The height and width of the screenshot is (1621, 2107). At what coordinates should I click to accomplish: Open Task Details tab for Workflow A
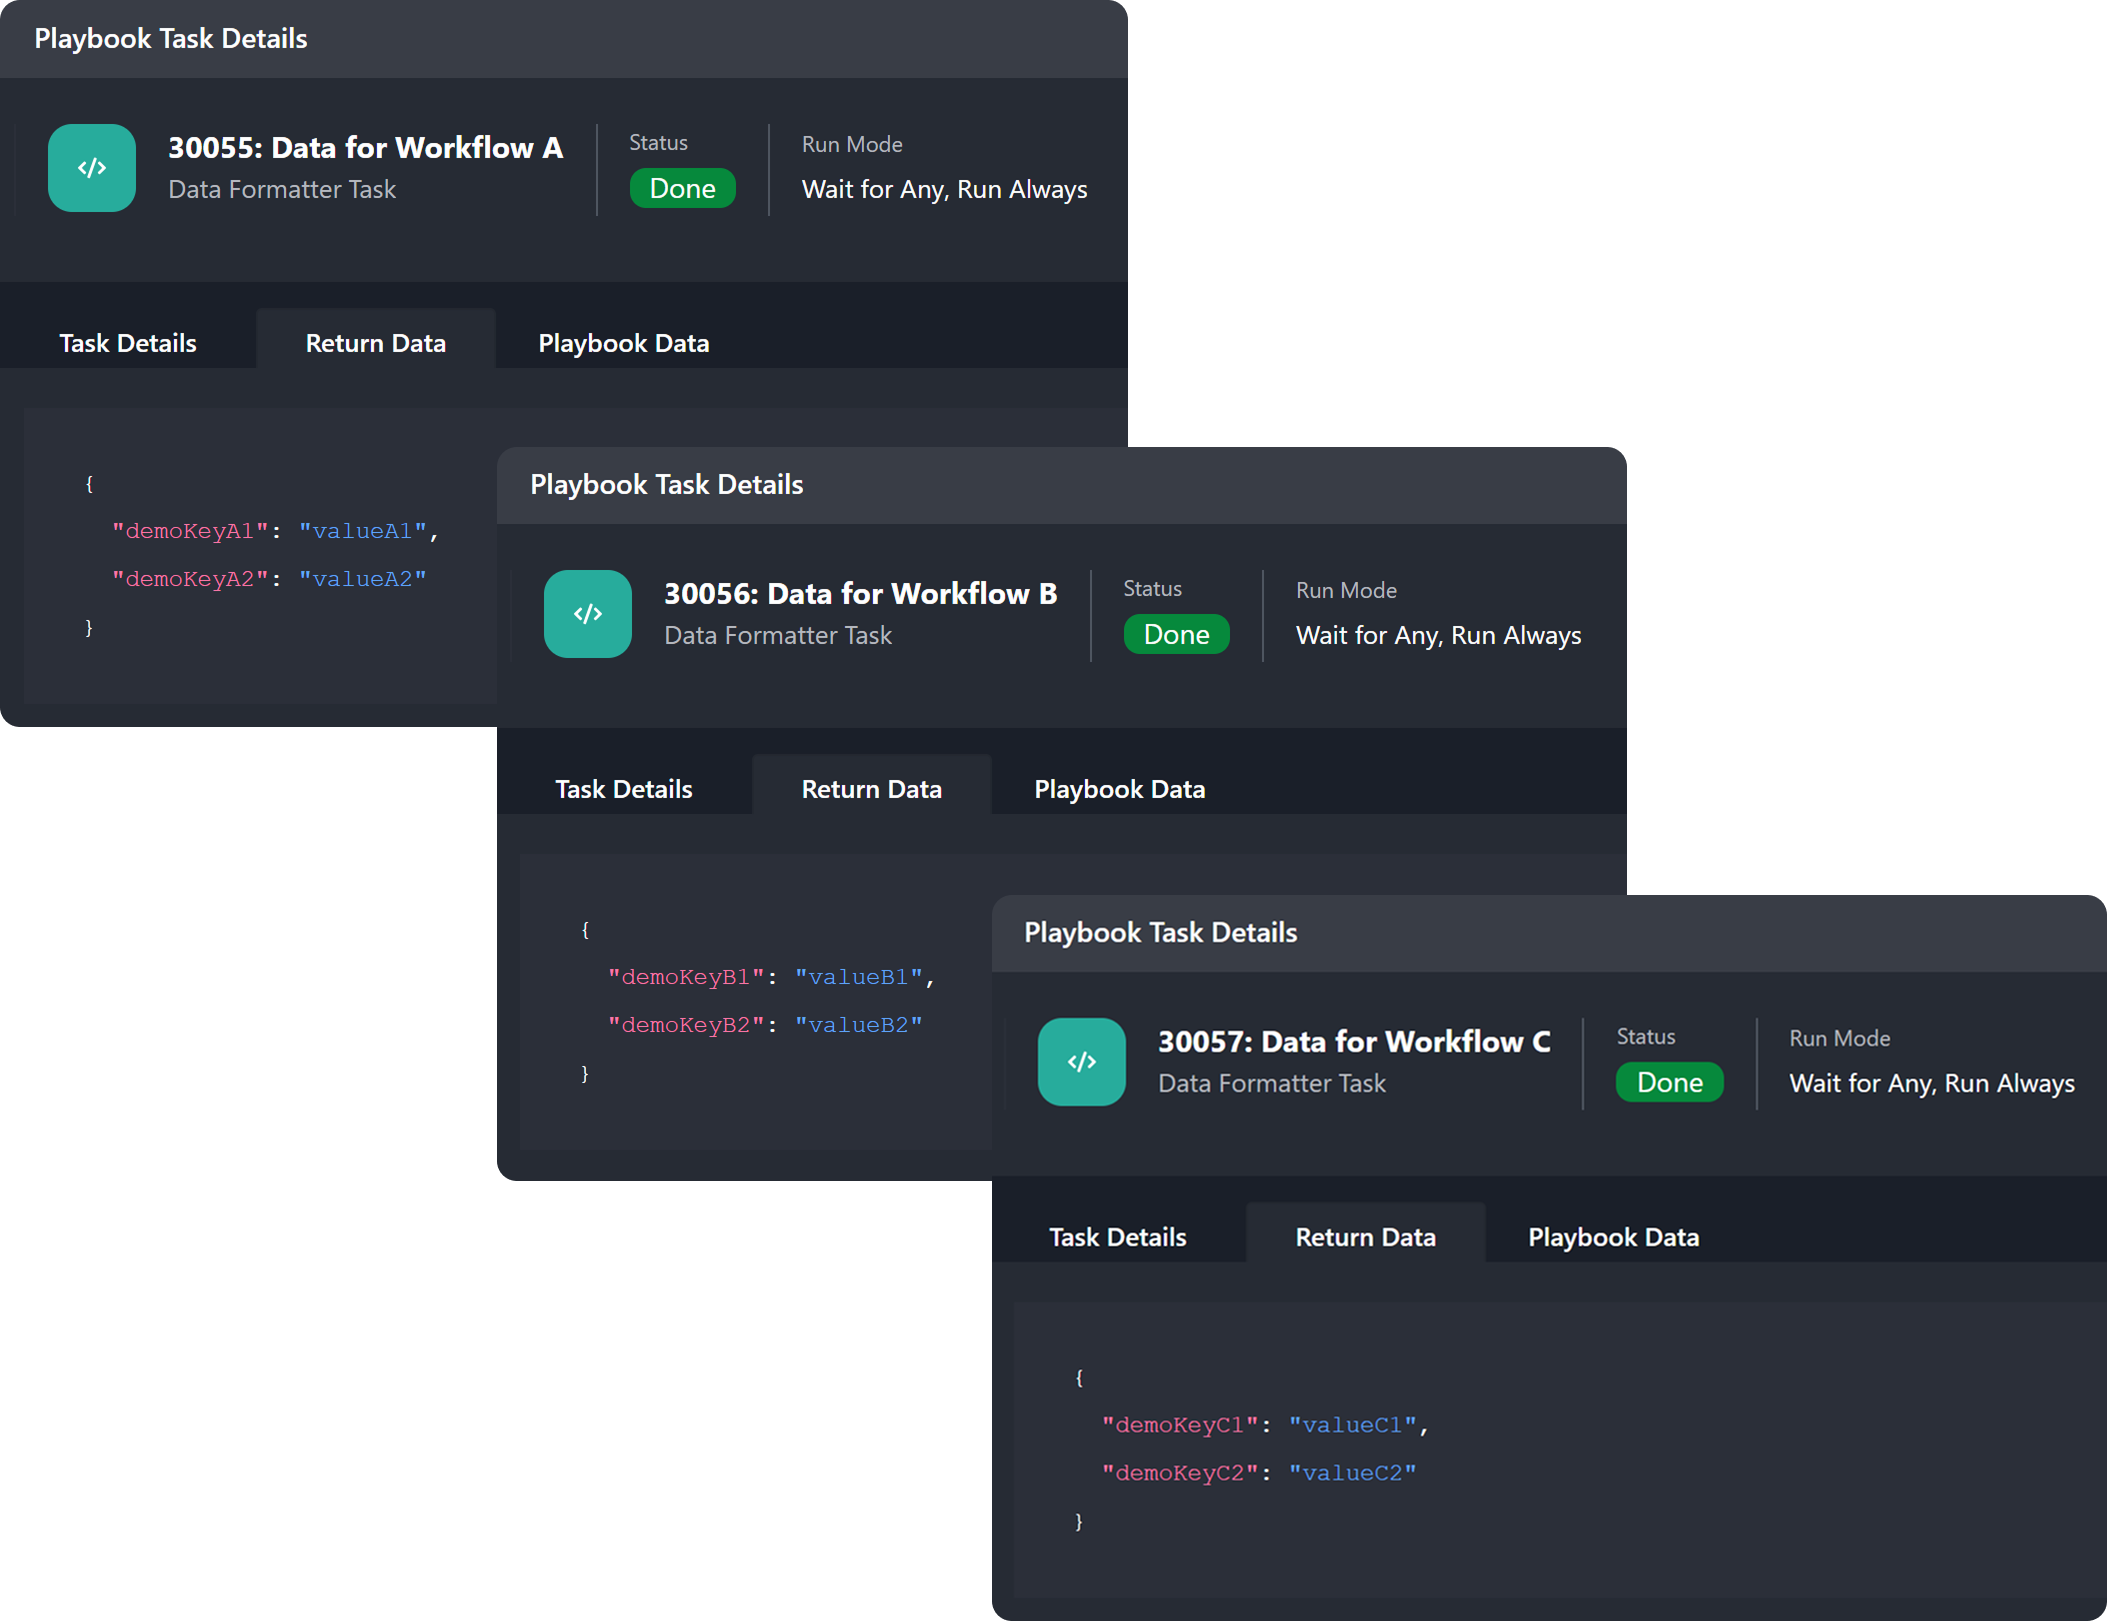[128, 343]
